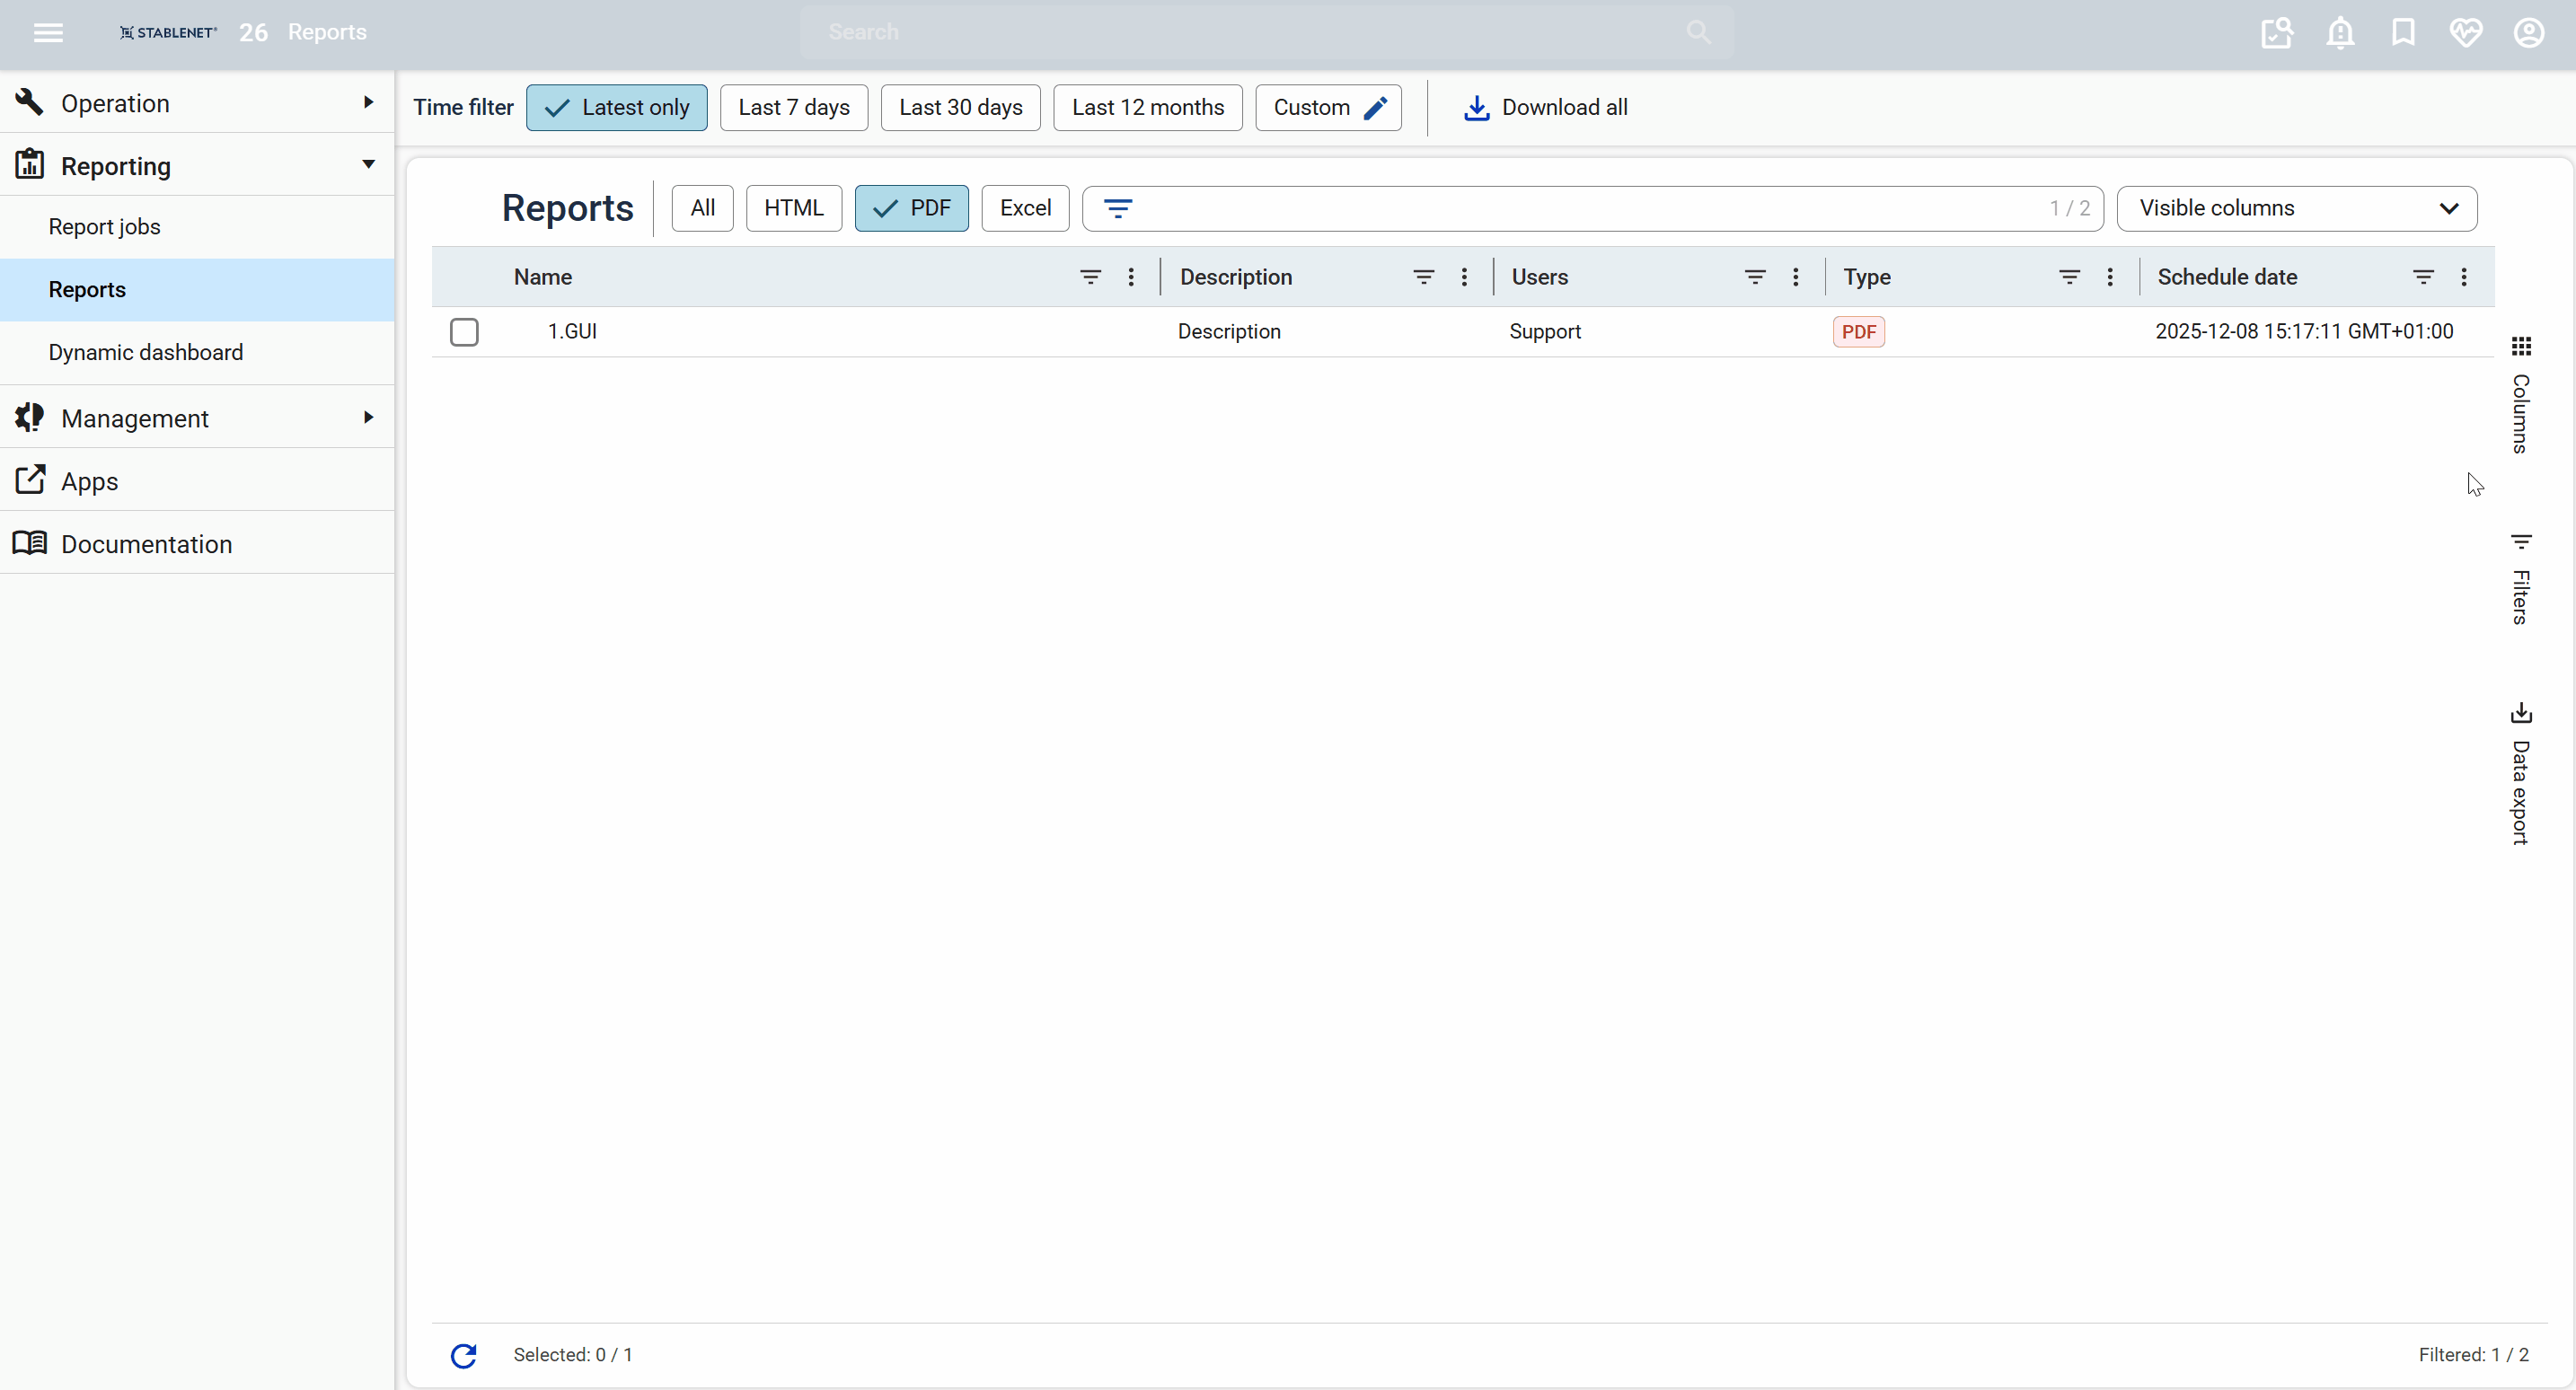Open the Columns side panel
This screenshot has height=1390, width=2576.
(x=2520, y=395)
